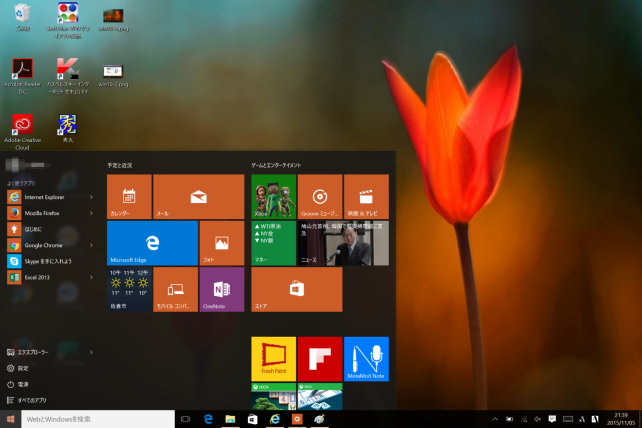
Task: Open the Groove Music tile
Action: 320,197
